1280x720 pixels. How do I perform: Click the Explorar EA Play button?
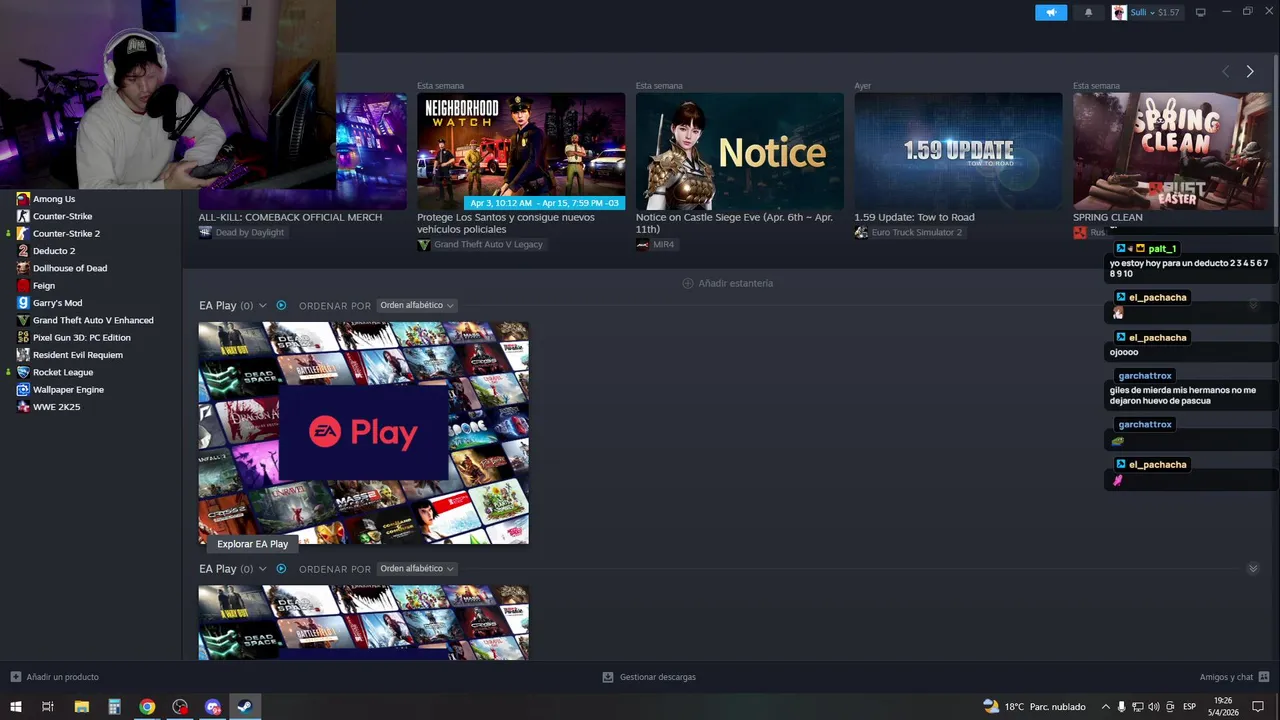coord(252,544)
